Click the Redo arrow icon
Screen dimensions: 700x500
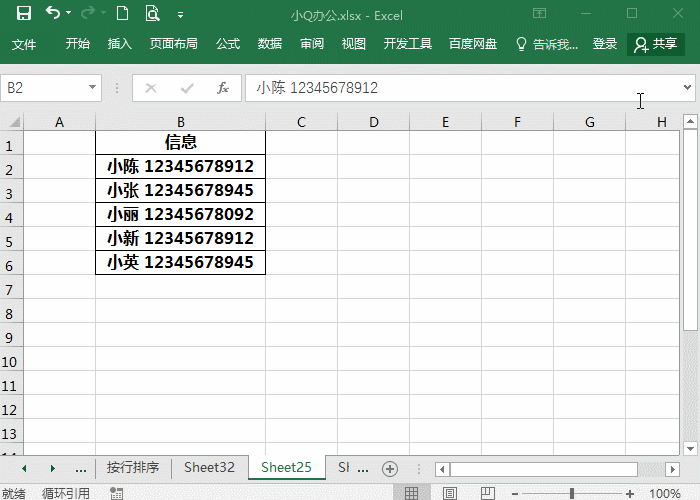click(x=88, y=13)
